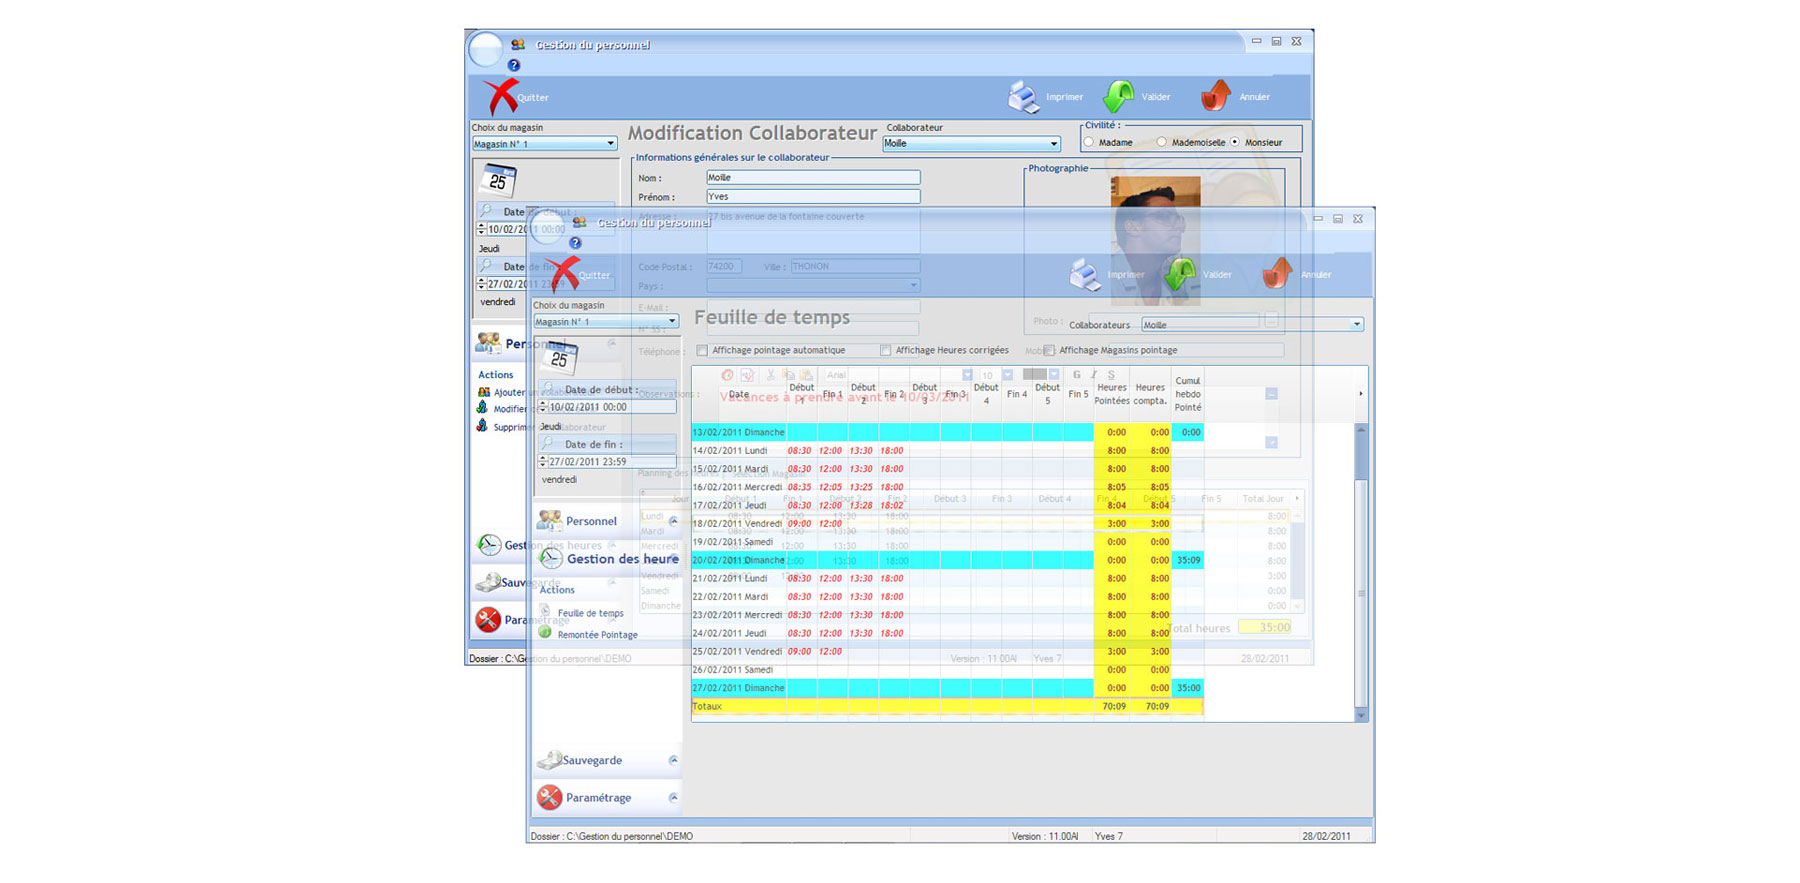Image resolution: width=1800 pixels, height=883 pixels.
Task: Open the Collaborateurs dropdown in the Feuille de temps window
Action: coord(1356,325)
